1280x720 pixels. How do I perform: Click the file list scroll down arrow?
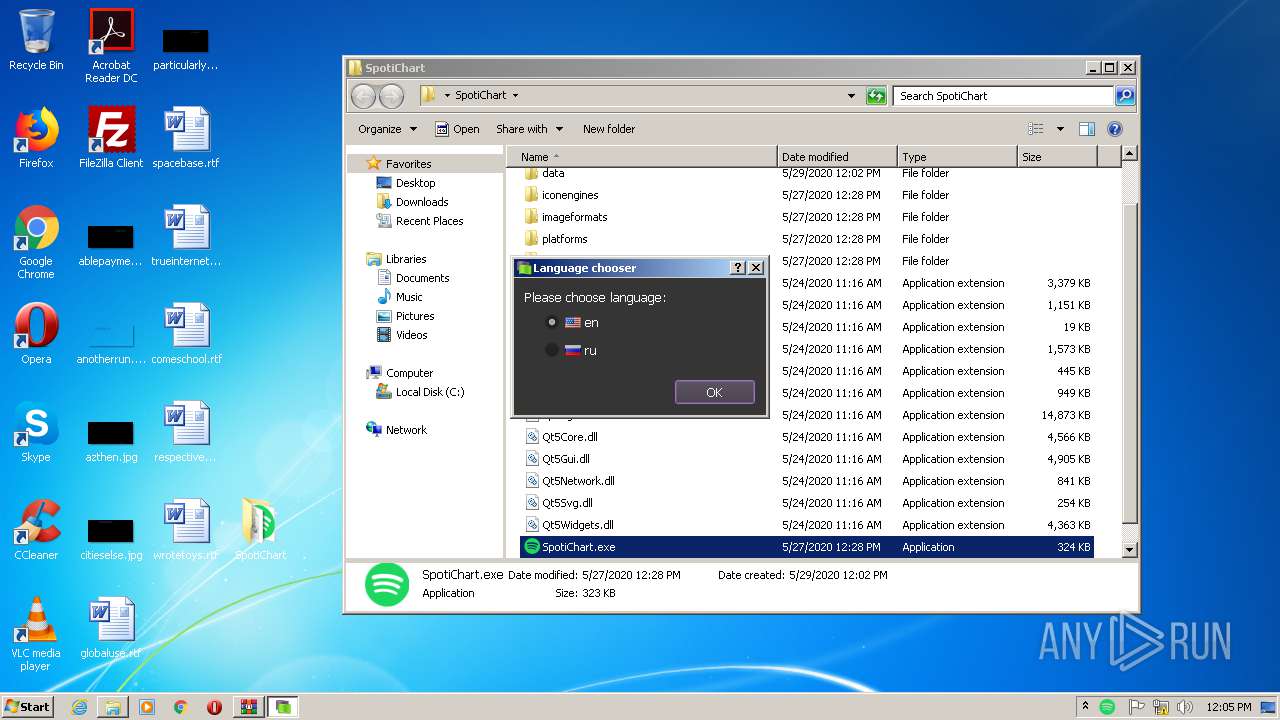[x=1129, y=549]
